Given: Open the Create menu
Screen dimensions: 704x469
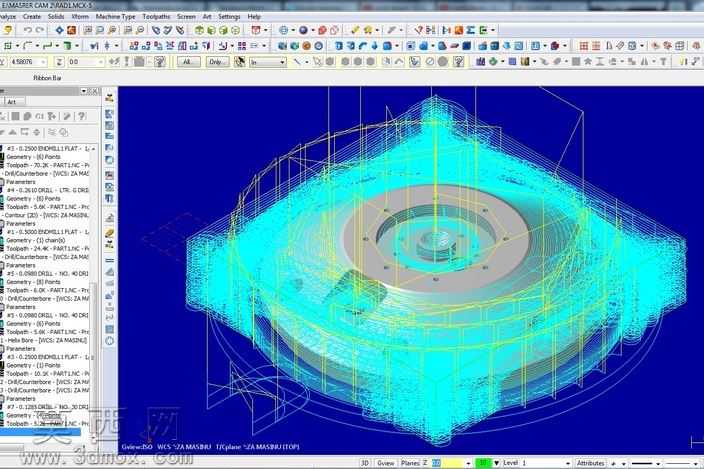Looking at the screenshot, I should point(32,17).
